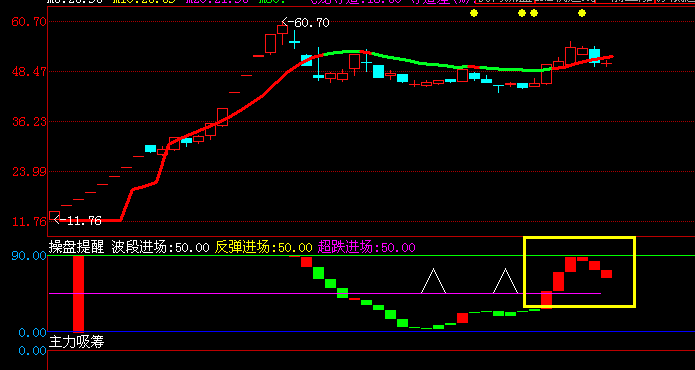Screen dimensions: 695x370
Task: Click the 48.47 price axis label
Action: [x=29, y=71]
